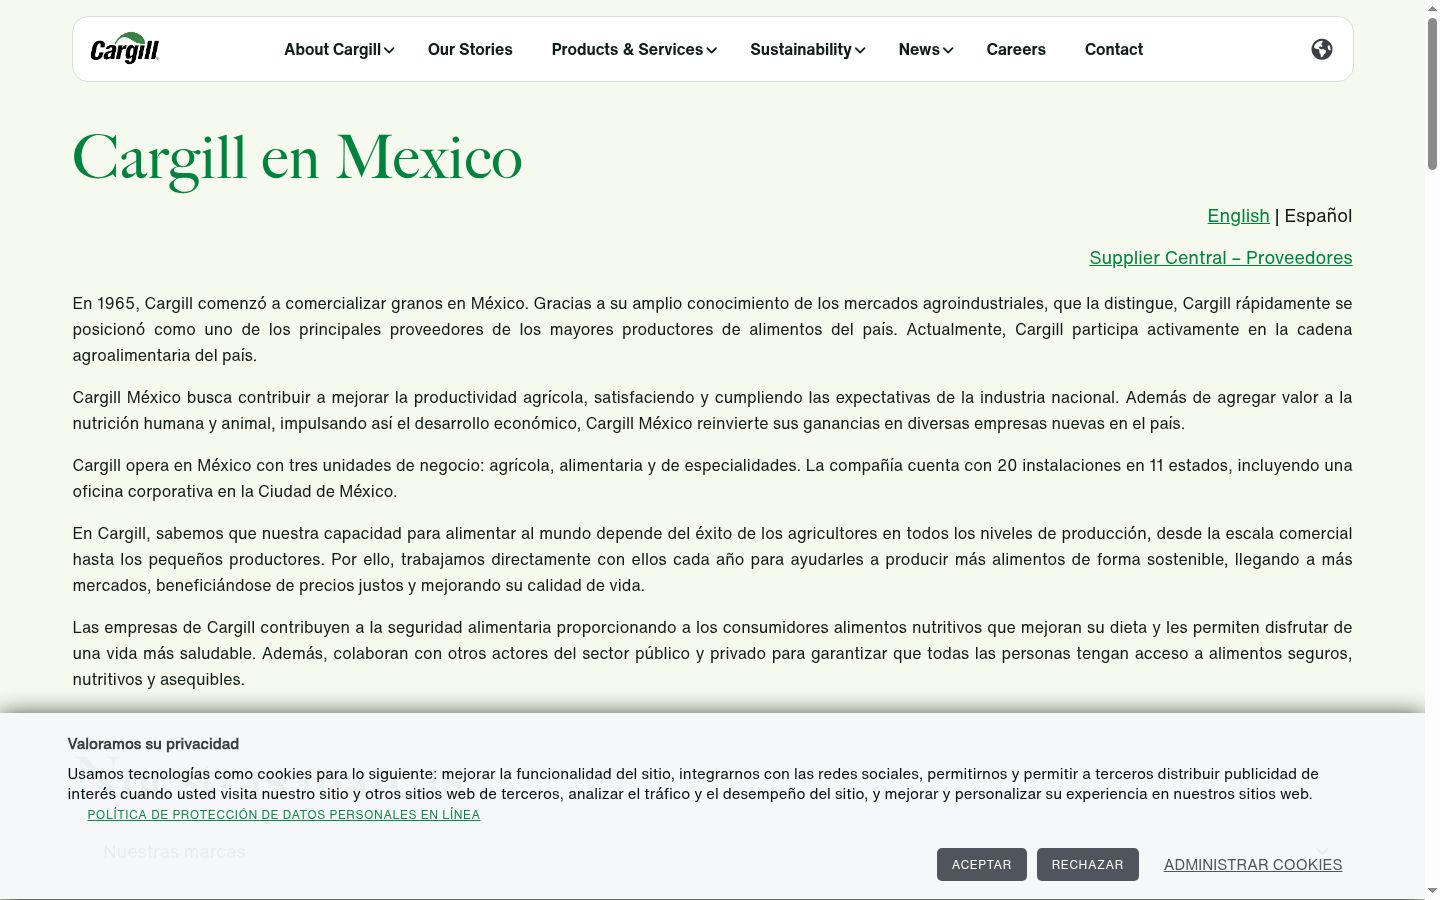Open the Supplier Central – Proveedores link
This screenshot has height=900, width=1440.
[1221, 258]
